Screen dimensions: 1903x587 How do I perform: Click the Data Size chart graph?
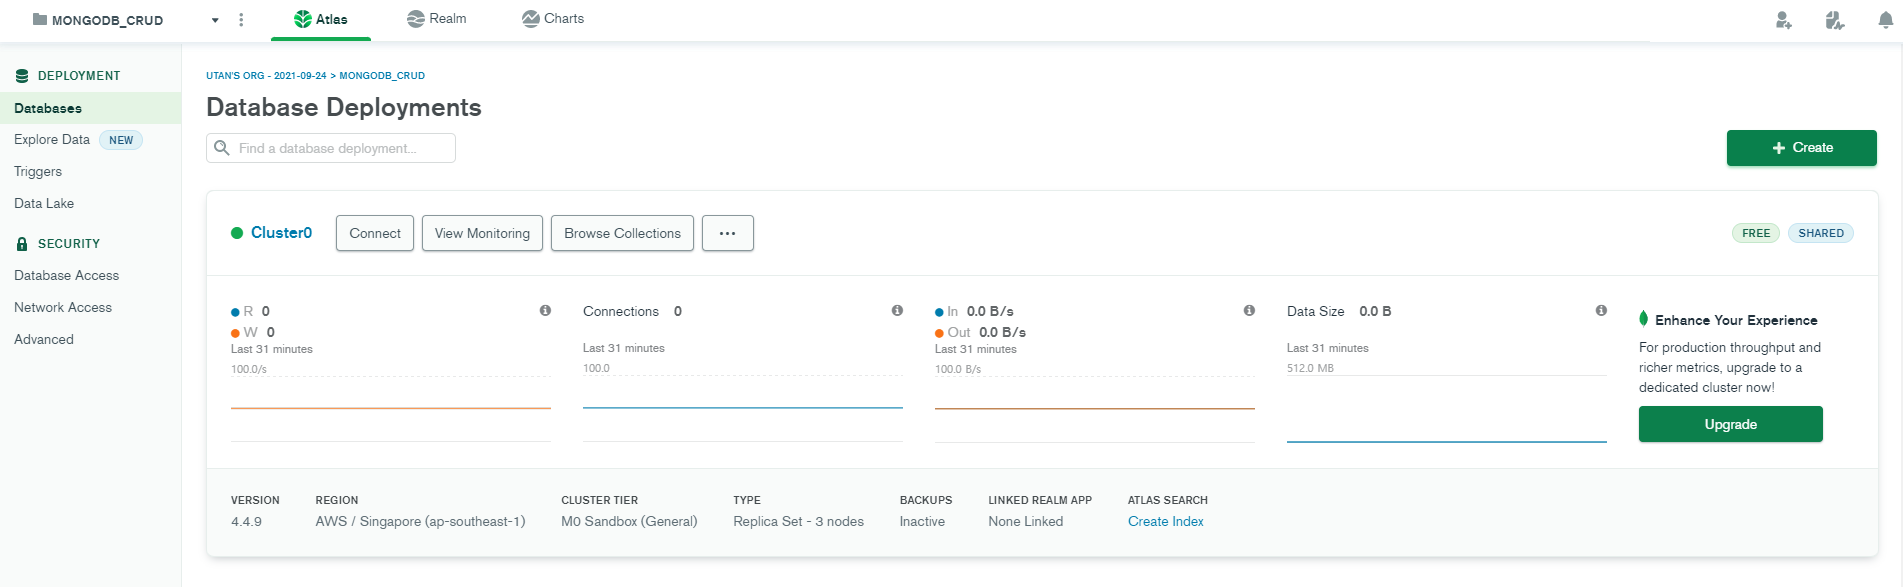click(x=1447, y=408)
